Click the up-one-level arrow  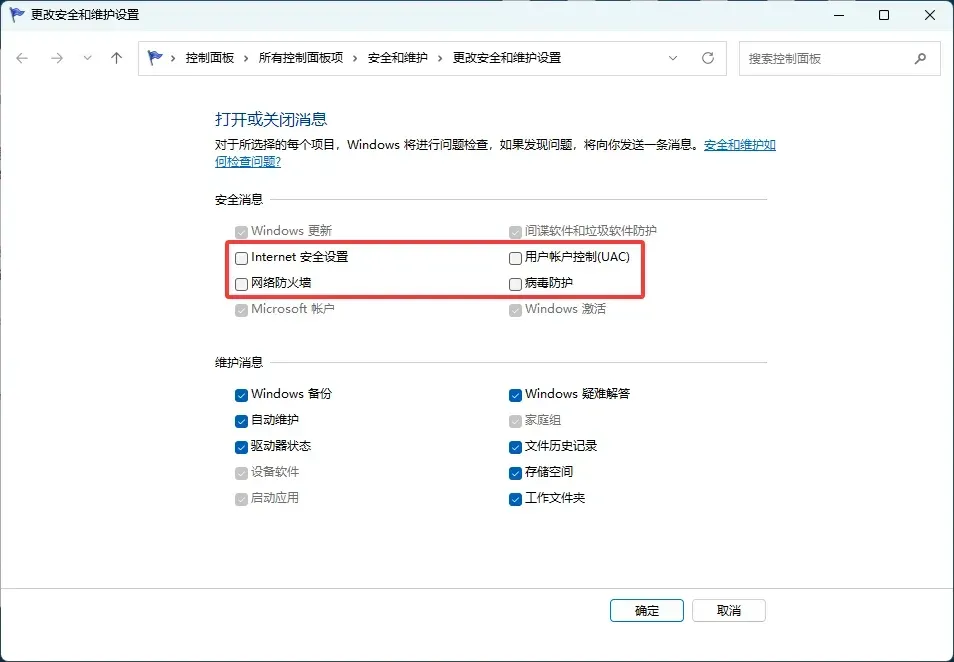[x=116, y=58]
